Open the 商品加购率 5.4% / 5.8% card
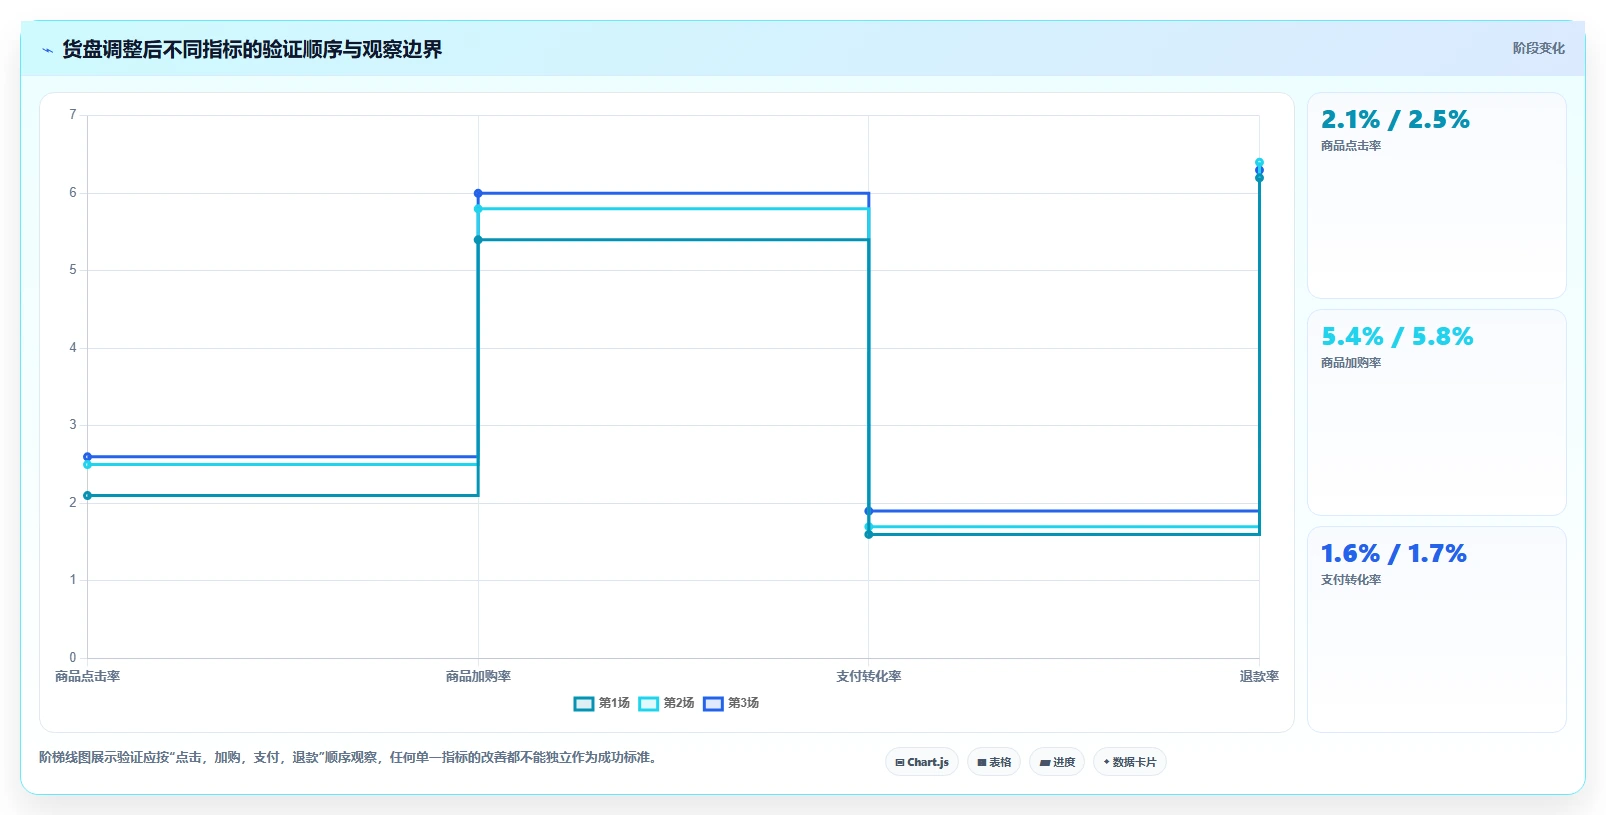 click(x=1437, y=412)
